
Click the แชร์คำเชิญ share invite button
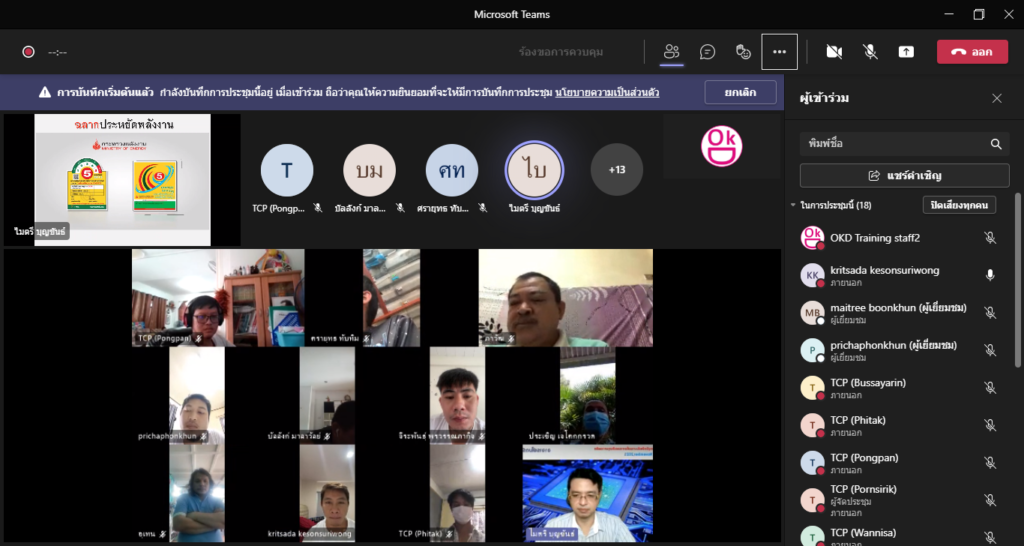pyautogui.click(x=904, y=175)
